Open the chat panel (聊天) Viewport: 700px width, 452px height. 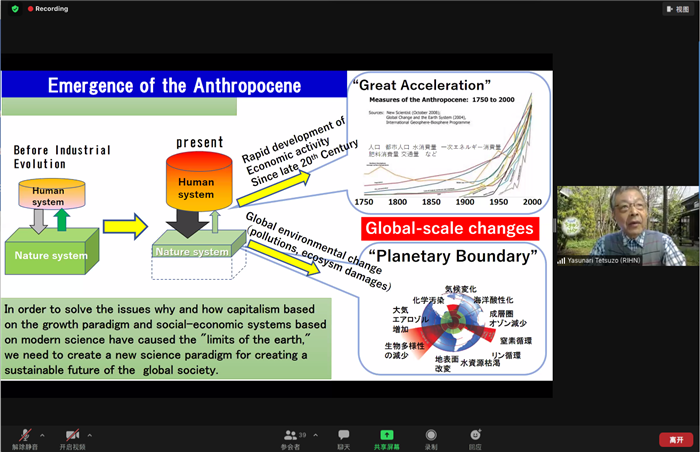click(x=344, y=437)
